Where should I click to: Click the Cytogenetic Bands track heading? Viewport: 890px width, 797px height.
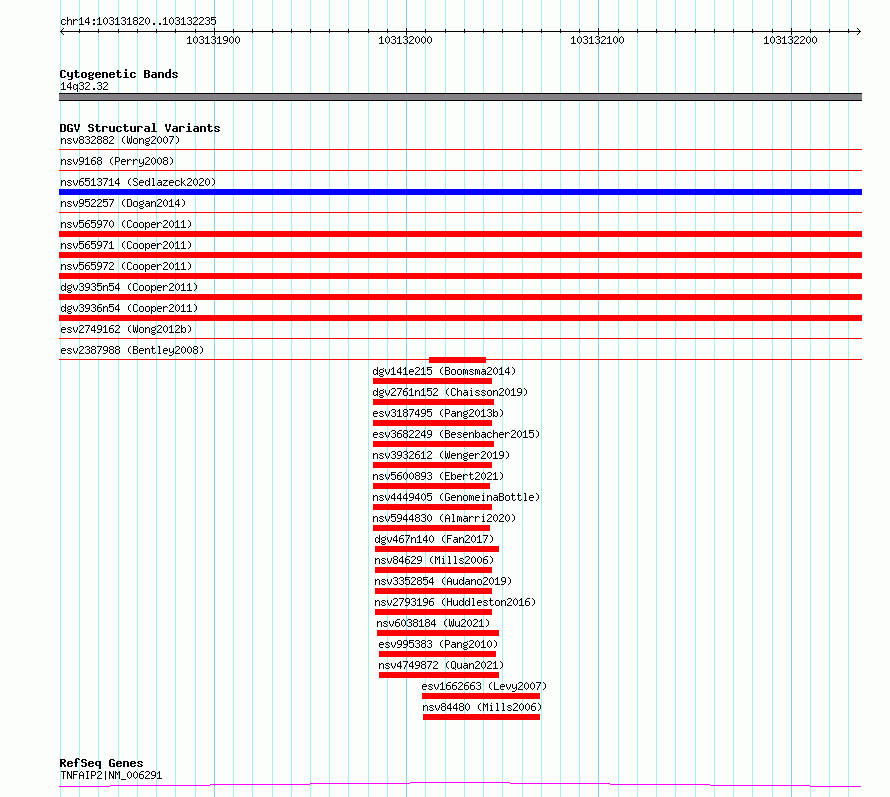[119, 74]
